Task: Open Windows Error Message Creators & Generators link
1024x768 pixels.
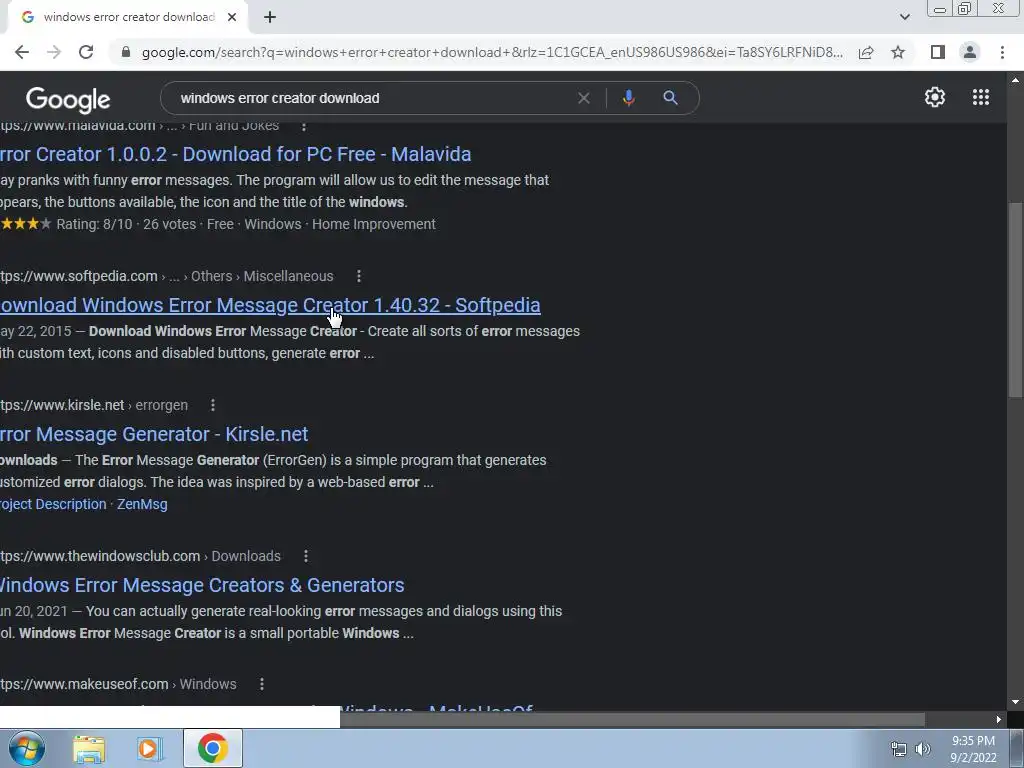Action: pyautogui.click(x=202, y=585)
